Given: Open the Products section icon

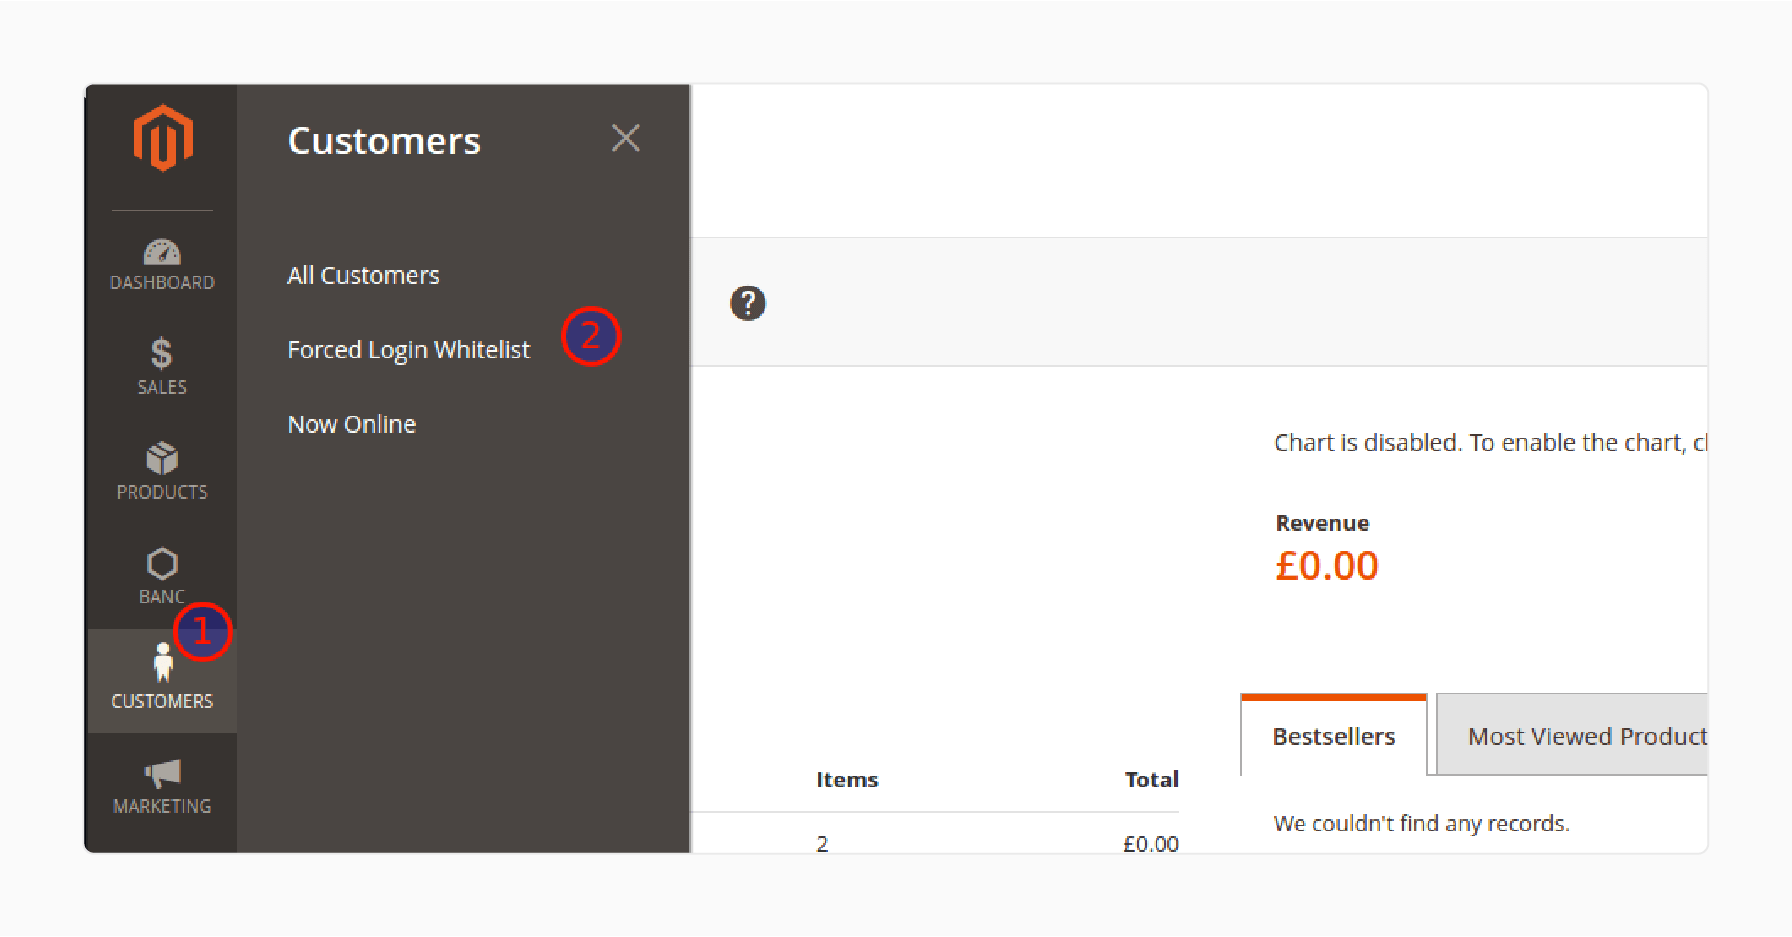Looking at the screenshot, I should coord(161,472).
